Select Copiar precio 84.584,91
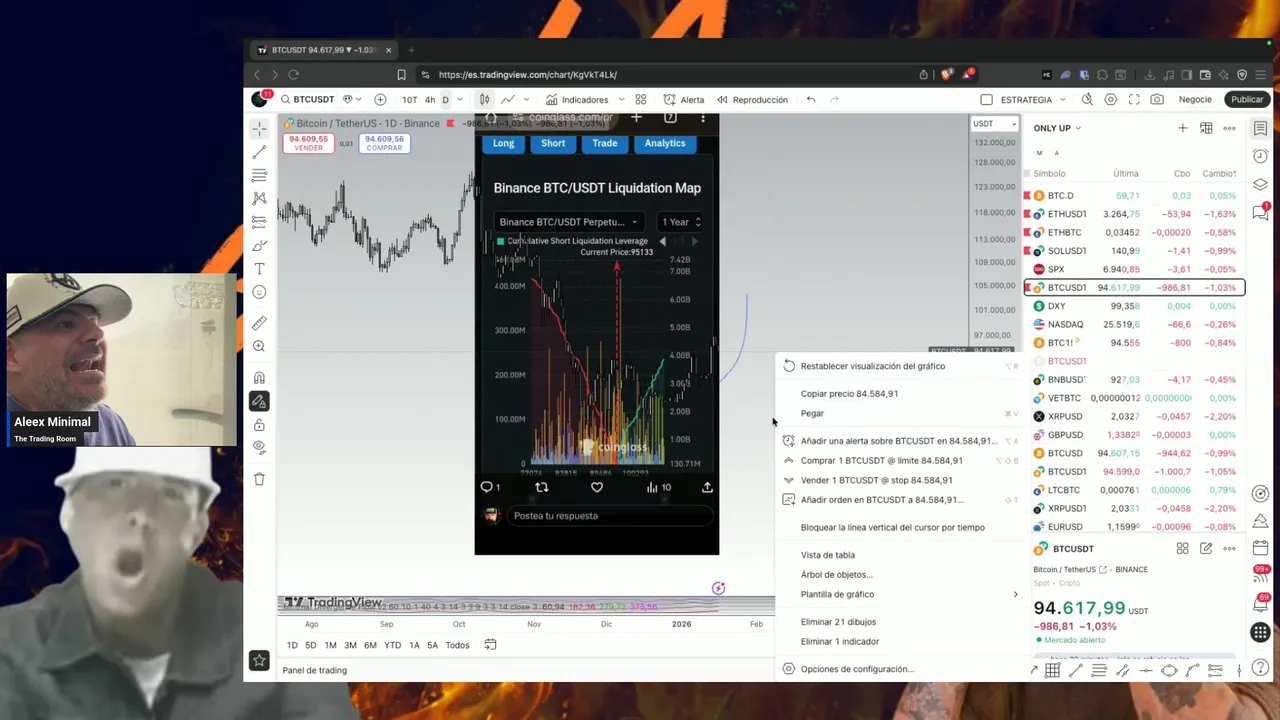Image resolution: width=1280 pixels, height=720 pixels. 849,394
